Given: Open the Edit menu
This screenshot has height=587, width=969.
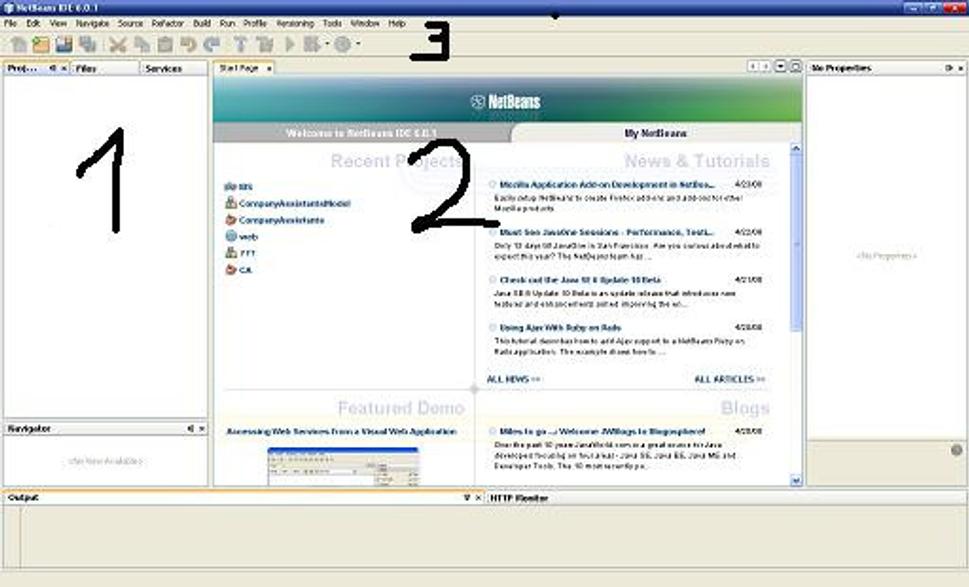Looking at the screenshot, I should coord(33,23).
